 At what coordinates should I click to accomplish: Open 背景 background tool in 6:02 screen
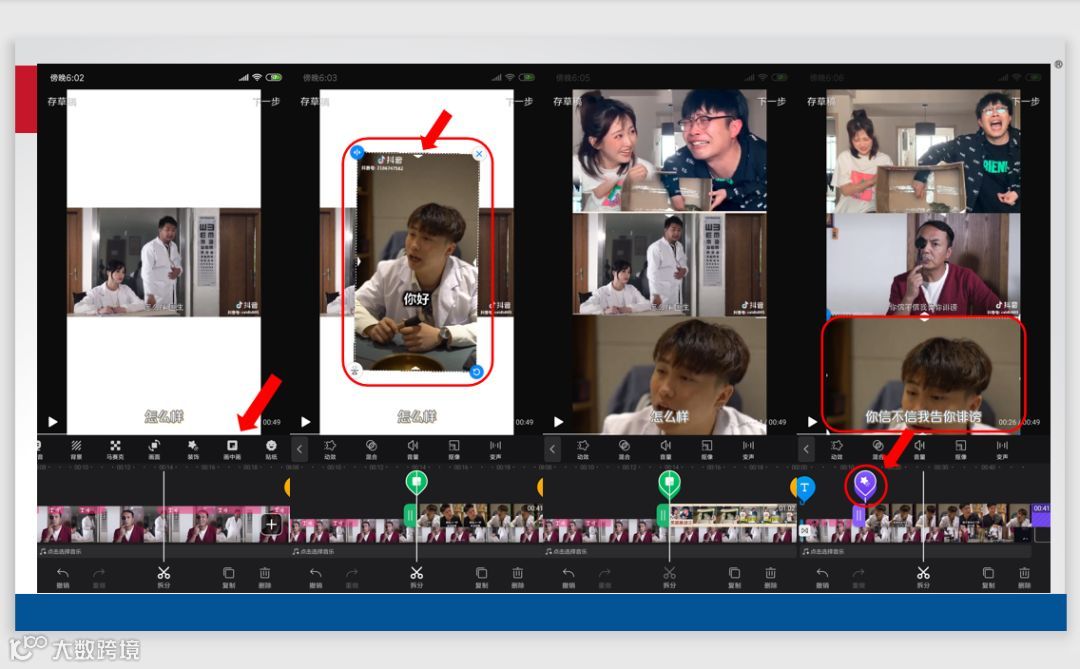tap(76, 449)
